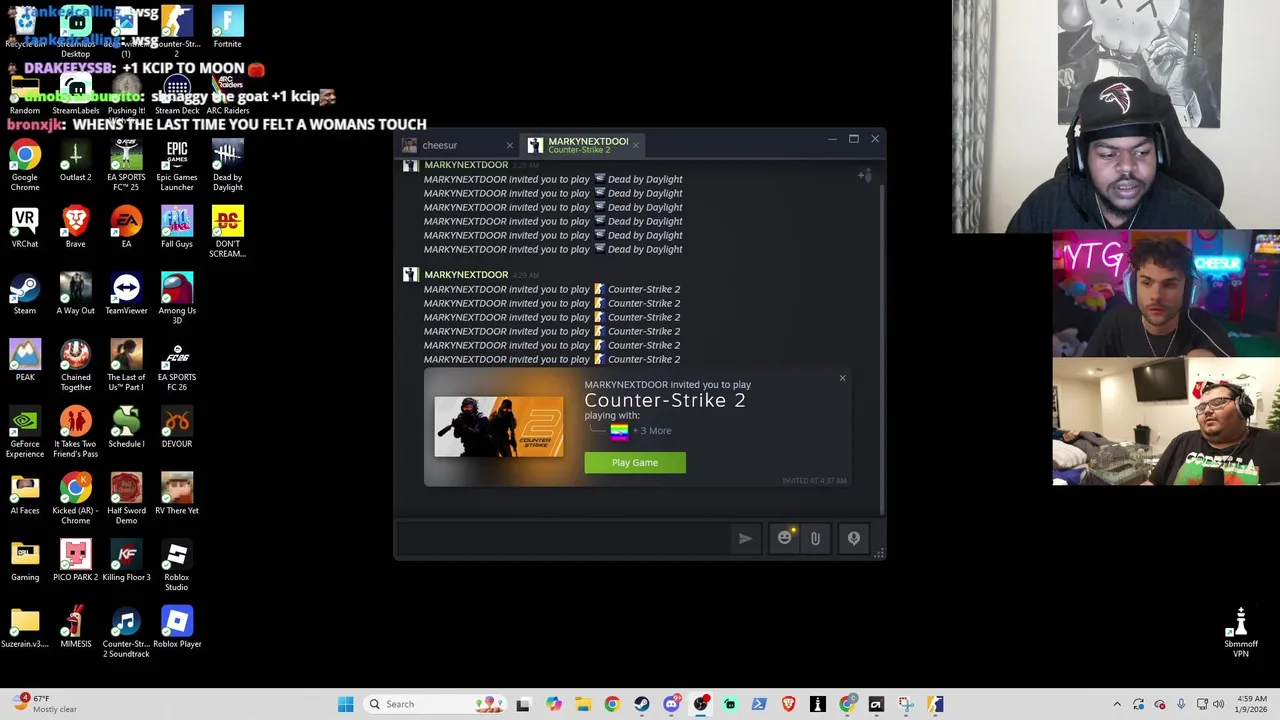Open the Windows Start menu
The height and width of the screenshot is (720, 1280).
(x=345, y=704)
